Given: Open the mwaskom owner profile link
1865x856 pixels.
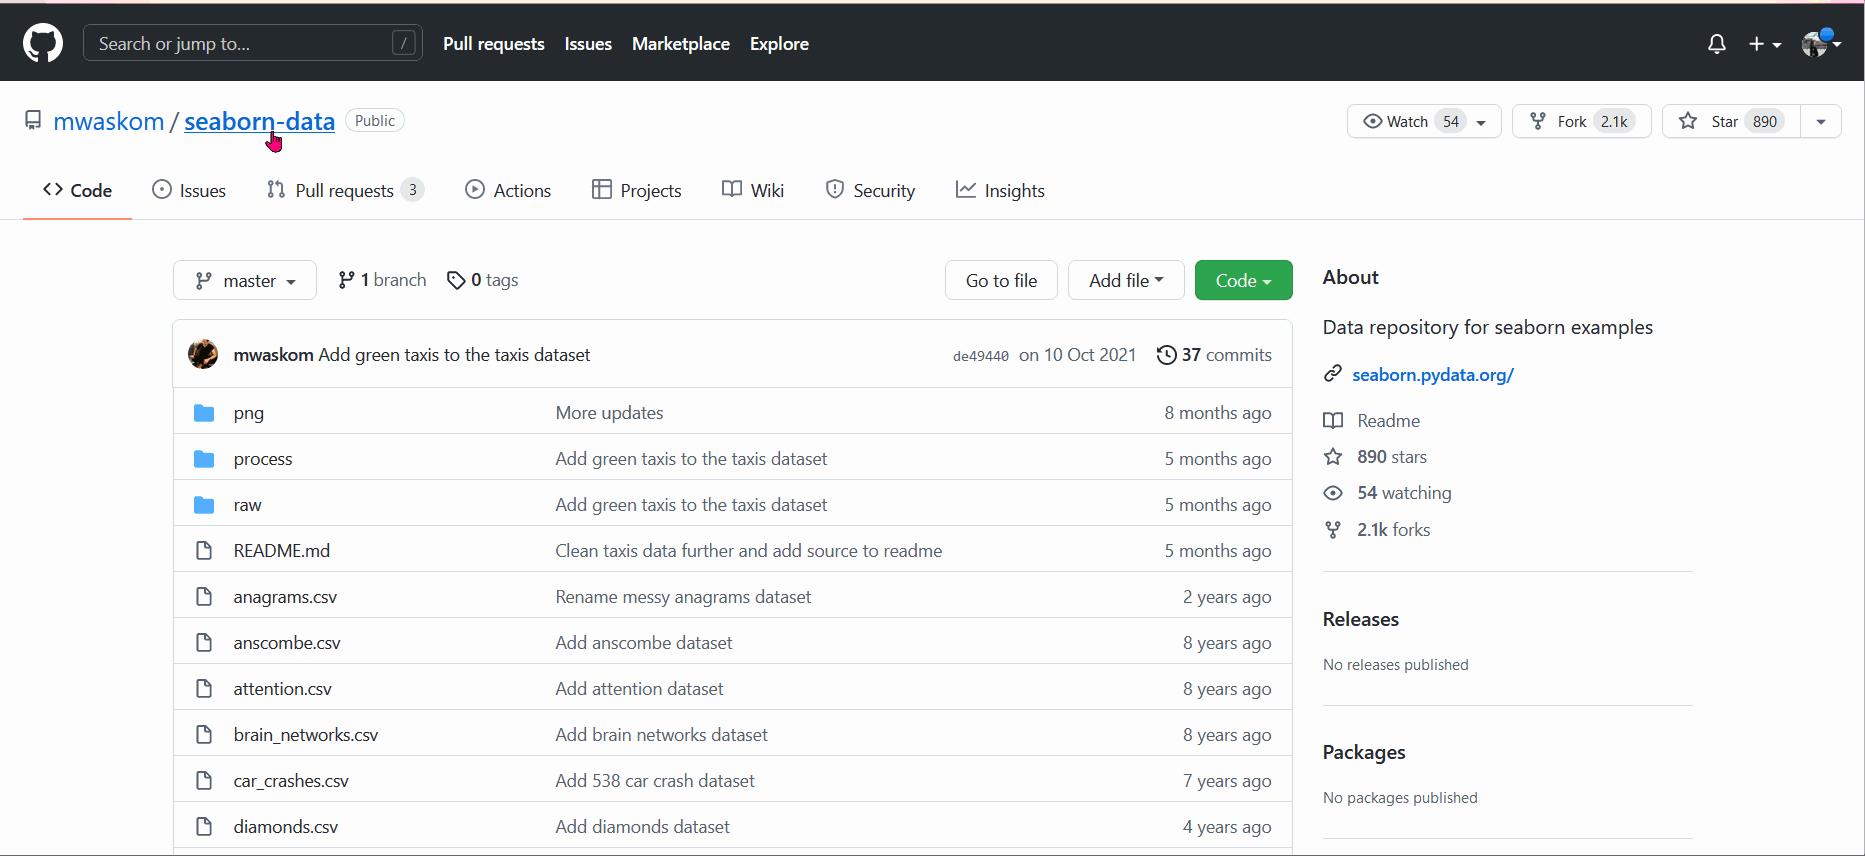Looking at the screenshot, I should point(108,121).
